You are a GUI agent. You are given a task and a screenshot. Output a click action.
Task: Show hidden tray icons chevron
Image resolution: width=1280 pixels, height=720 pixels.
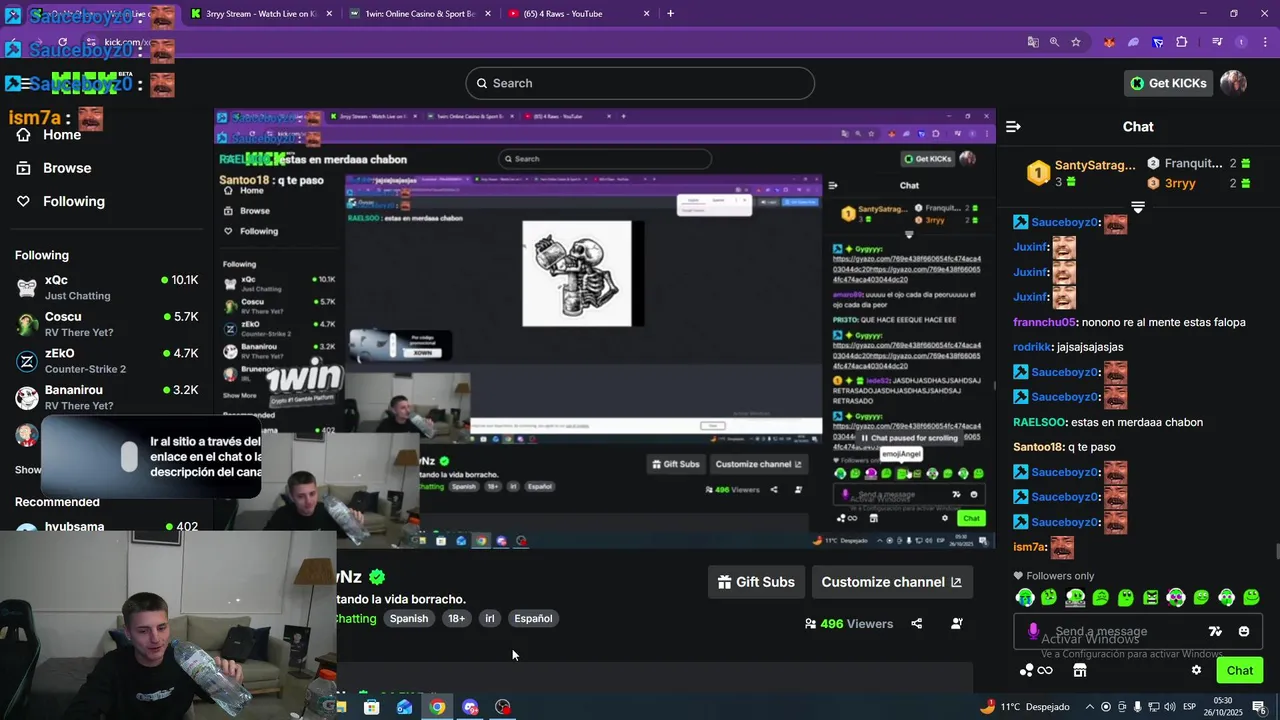(x=1090, y=707)
